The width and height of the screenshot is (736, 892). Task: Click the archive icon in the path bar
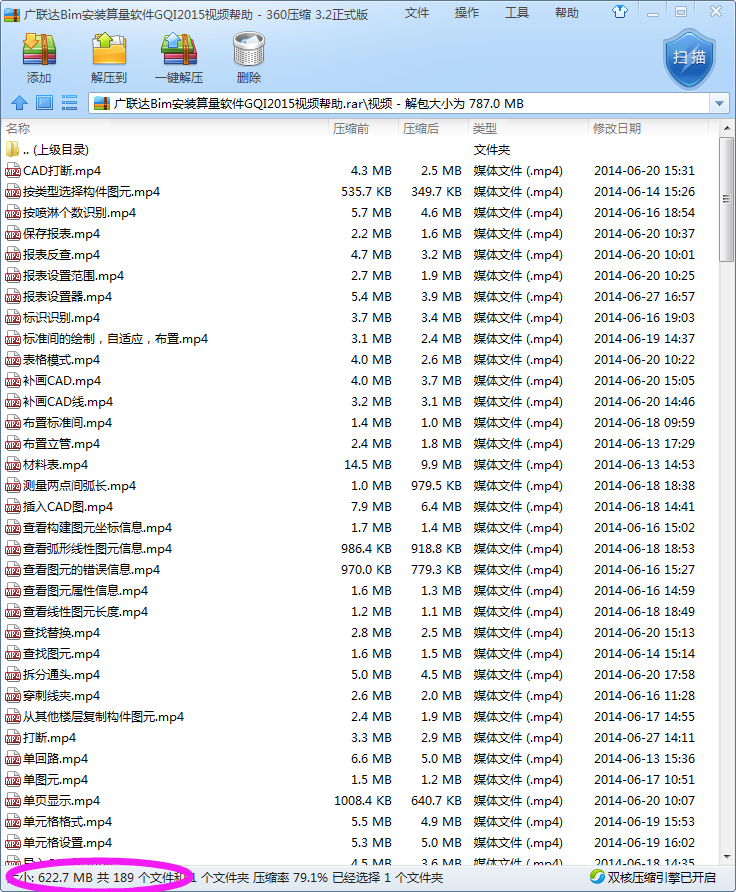(x=102, y=104)
